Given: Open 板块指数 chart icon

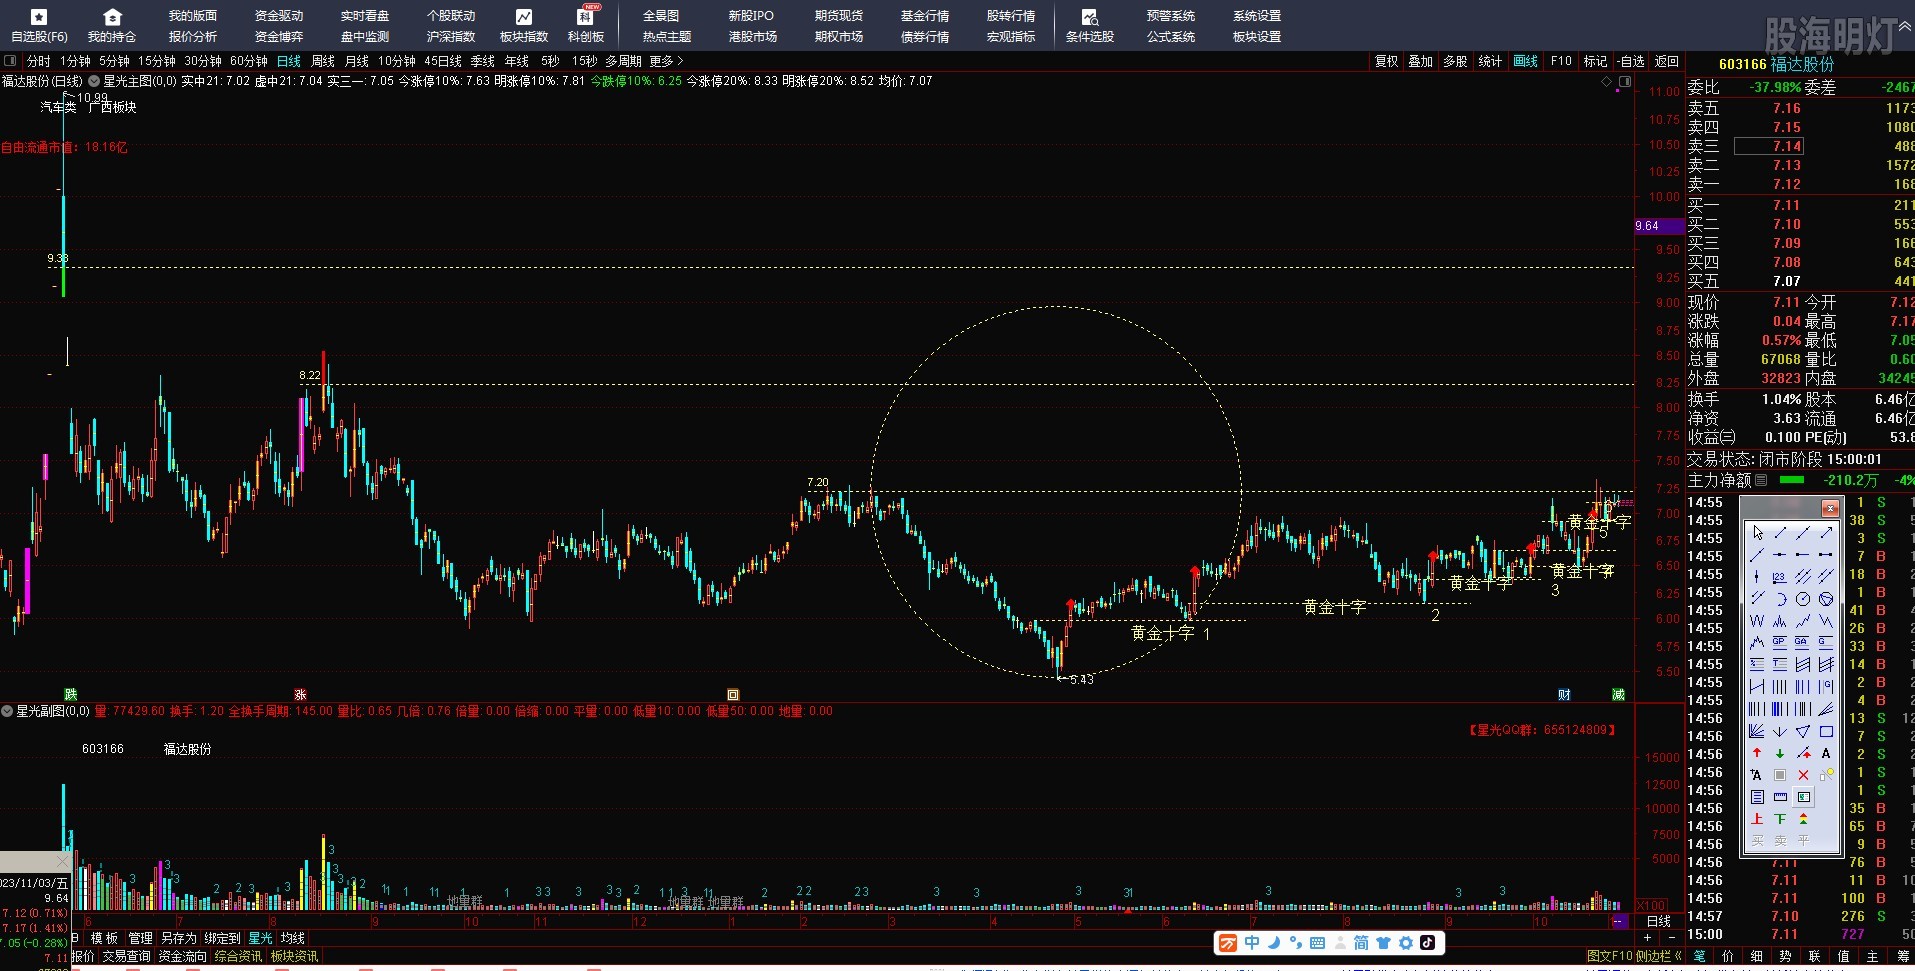Looking at the screenshot, I should pos(524,17).
